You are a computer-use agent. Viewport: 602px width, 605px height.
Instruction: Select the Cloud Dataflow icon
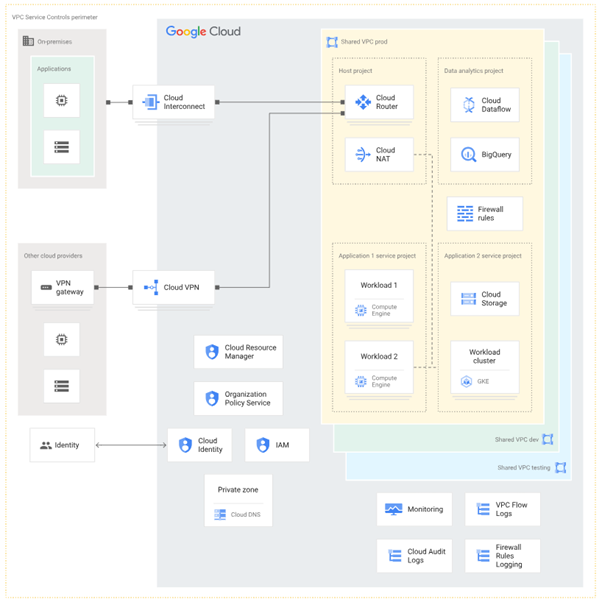point(468,105)
